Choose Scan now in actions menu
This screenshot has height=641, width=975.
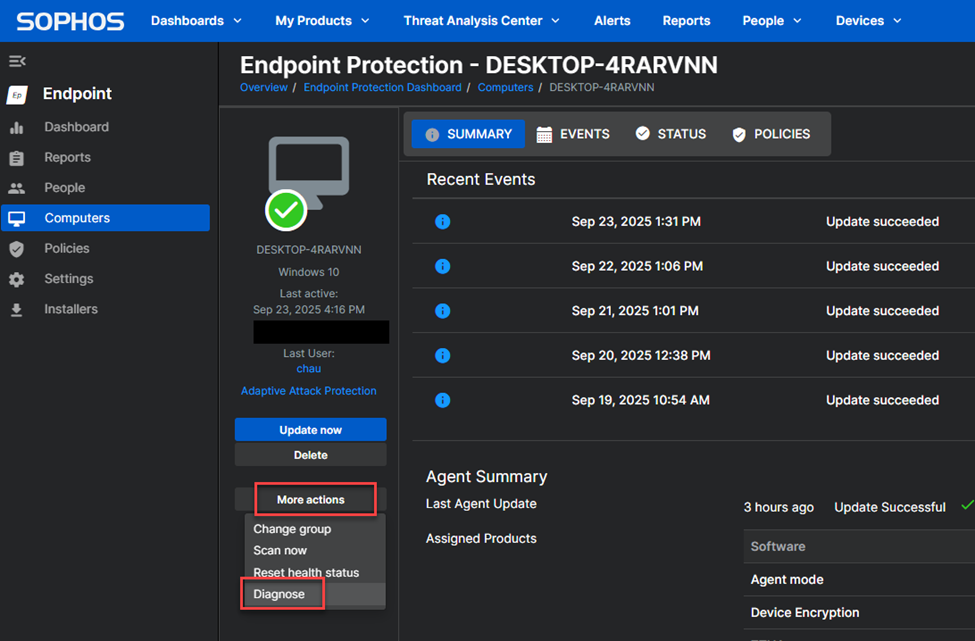click(280, 551)
